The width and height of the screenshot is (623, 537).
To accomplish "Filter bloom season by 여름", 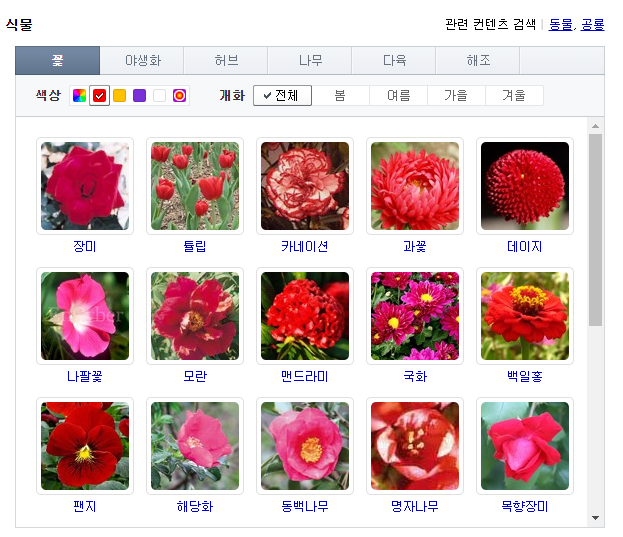I will coord(399,96).
